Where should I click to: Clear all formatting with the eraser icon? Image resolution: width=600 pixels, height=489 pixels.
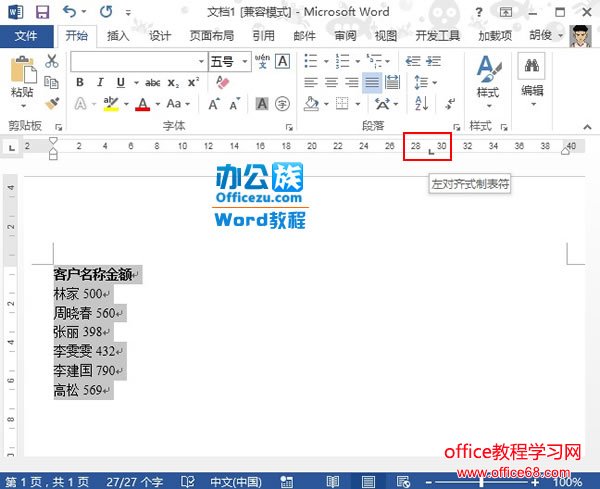tap(223, 82)
